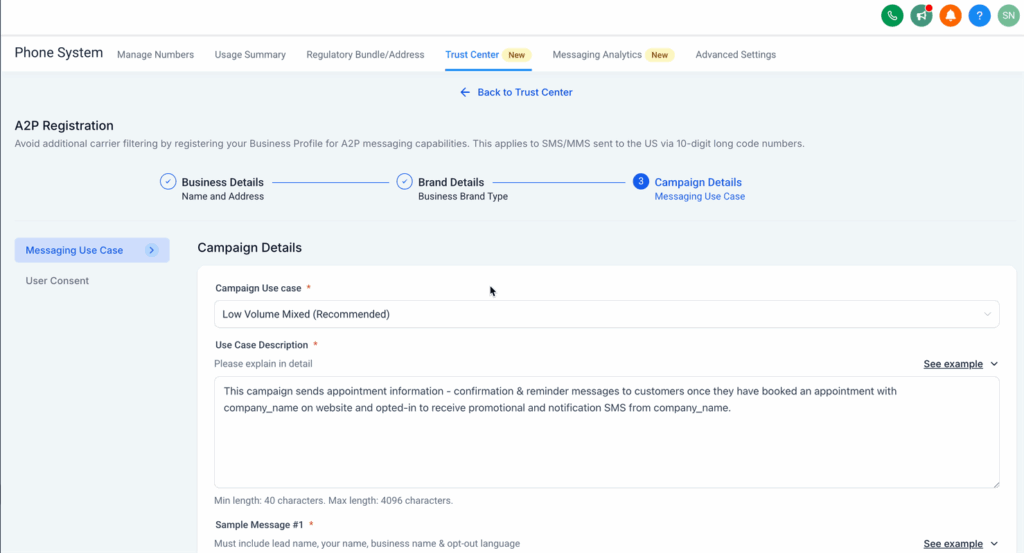This screenshot has height=553, width=1024.
Task: Click the Use Case Description field label
Action: pos(261,345)
